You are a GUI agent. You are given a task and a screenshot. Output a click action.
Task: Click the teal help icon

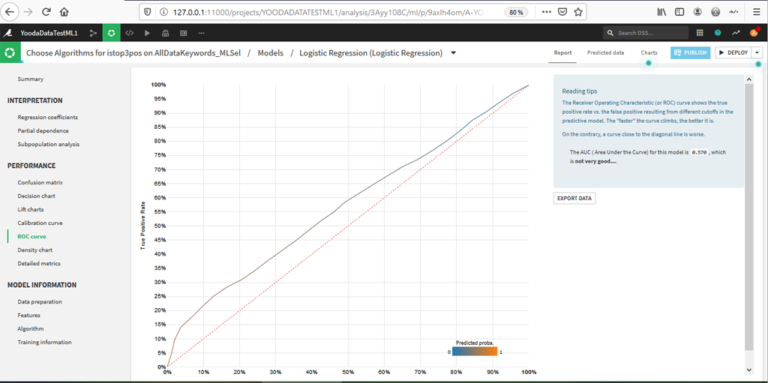tap(718, 33)
